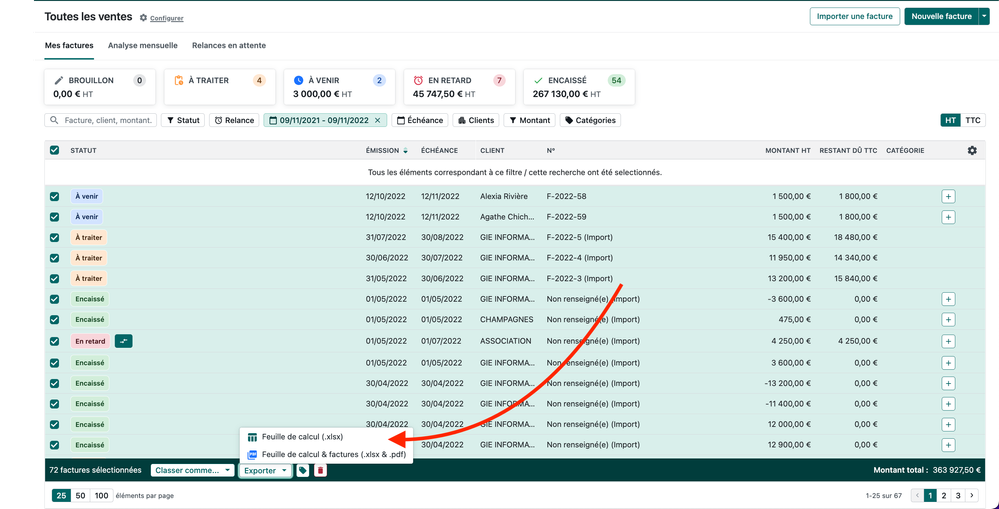Switch amounts display to TTC
Screen dimensions: 999x509
point(972,120)
